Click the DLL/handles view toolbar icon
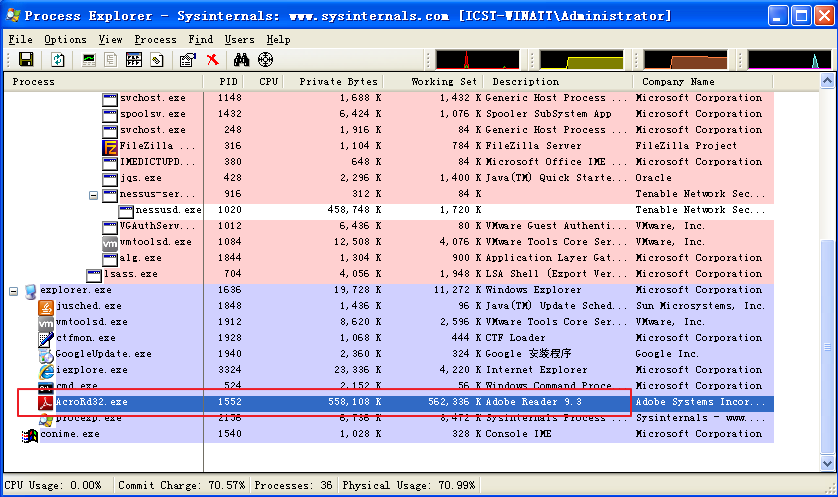 (157, 59)
